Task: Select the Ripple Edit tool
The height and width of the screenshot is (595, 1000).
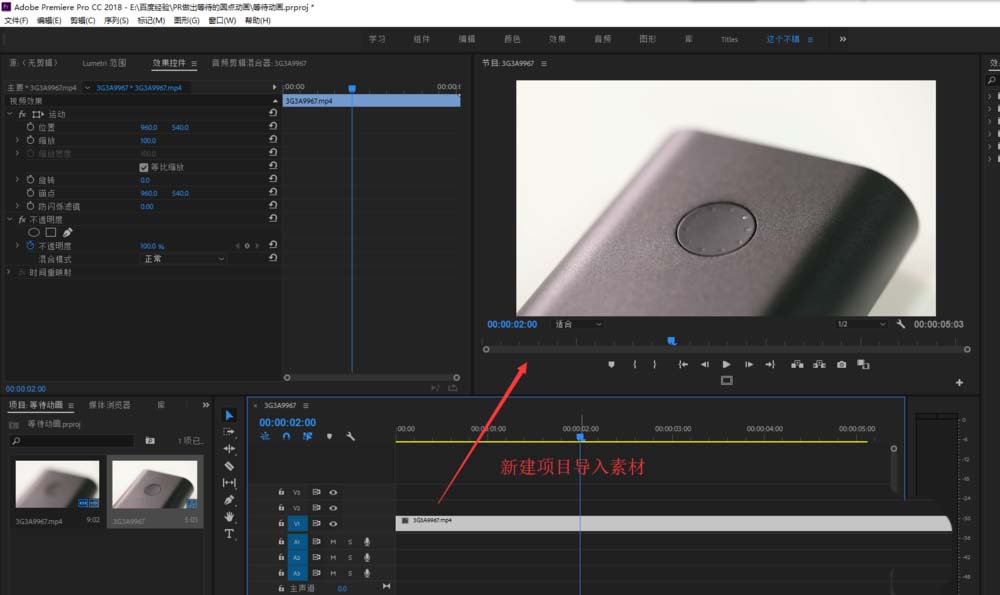Action: click(x=229, y=448)
